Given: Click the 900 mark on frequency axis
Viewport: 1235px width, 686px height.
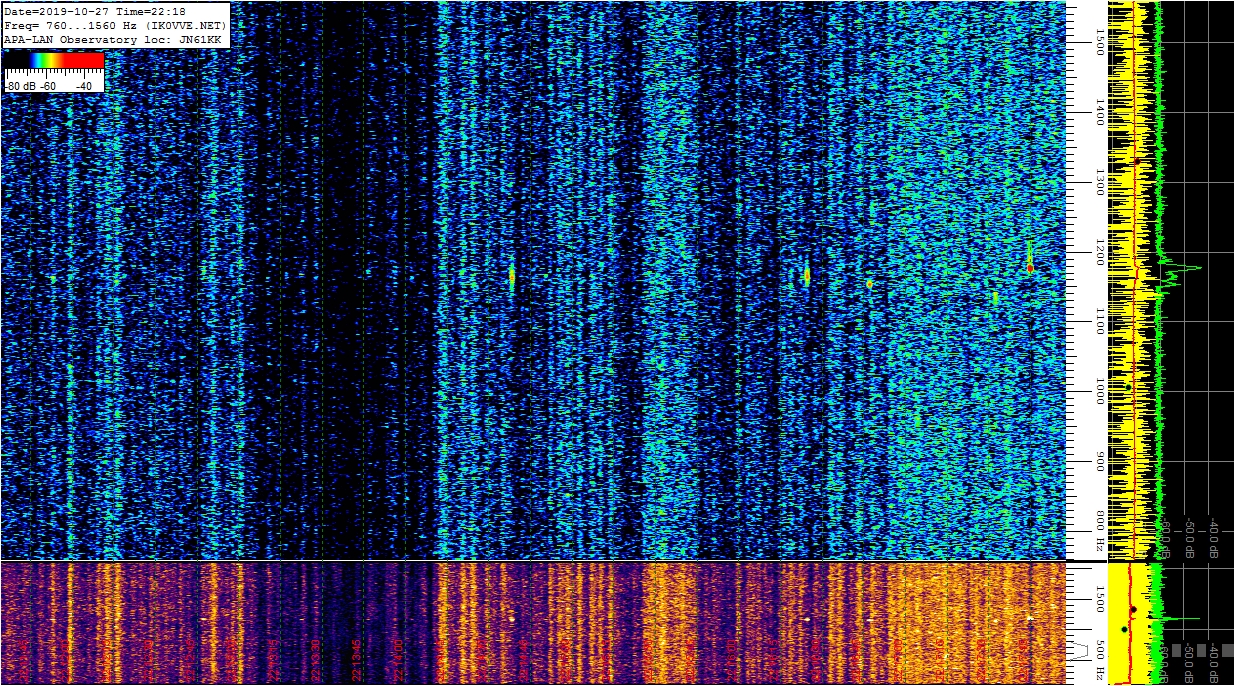Looking at the screenshot, I should [1100, 461].
